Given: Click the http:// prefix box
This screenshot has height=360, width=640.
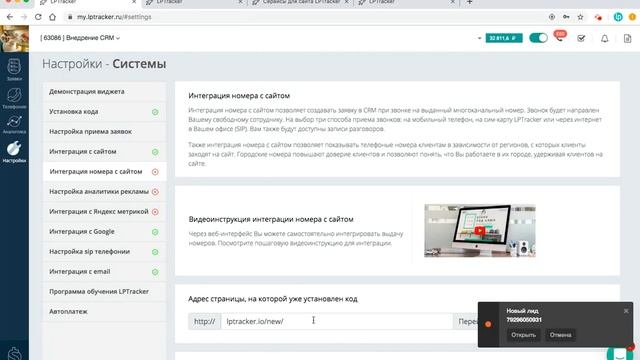Looking at the screenshot, I should 204,321.
